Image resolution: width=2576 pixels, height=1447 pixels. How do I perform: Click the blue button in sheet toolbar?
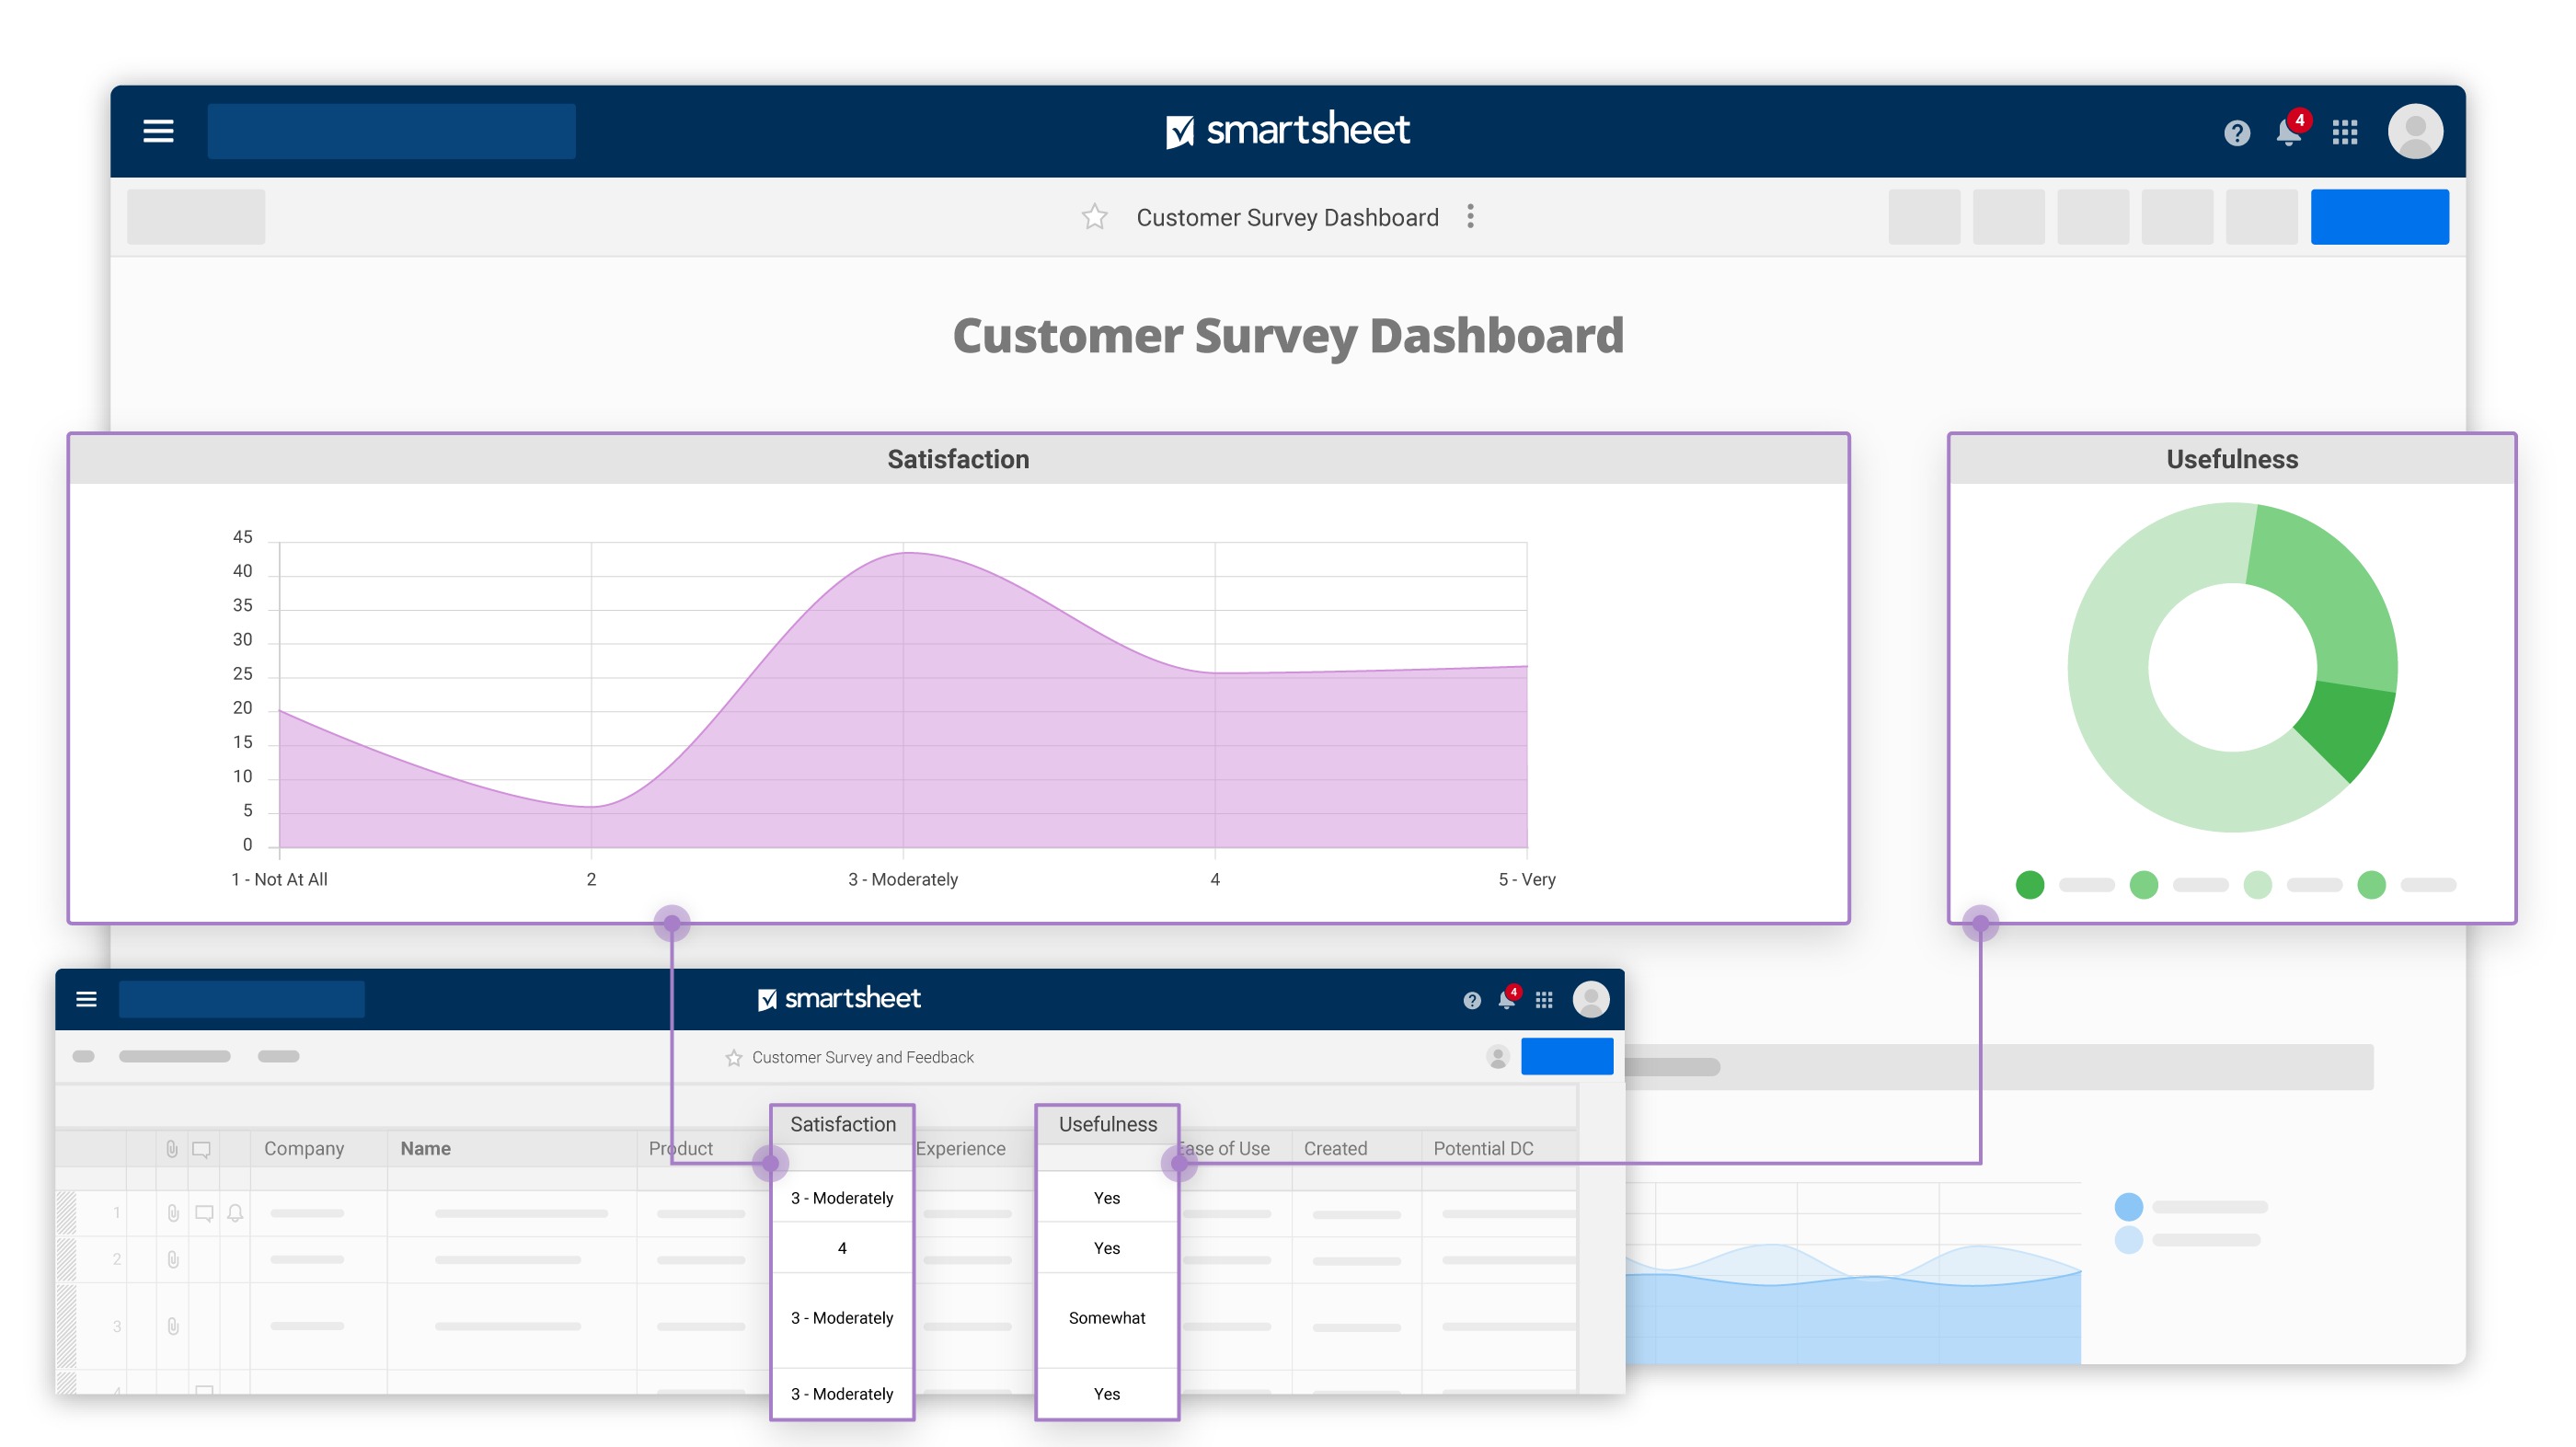[1566, 1057]
